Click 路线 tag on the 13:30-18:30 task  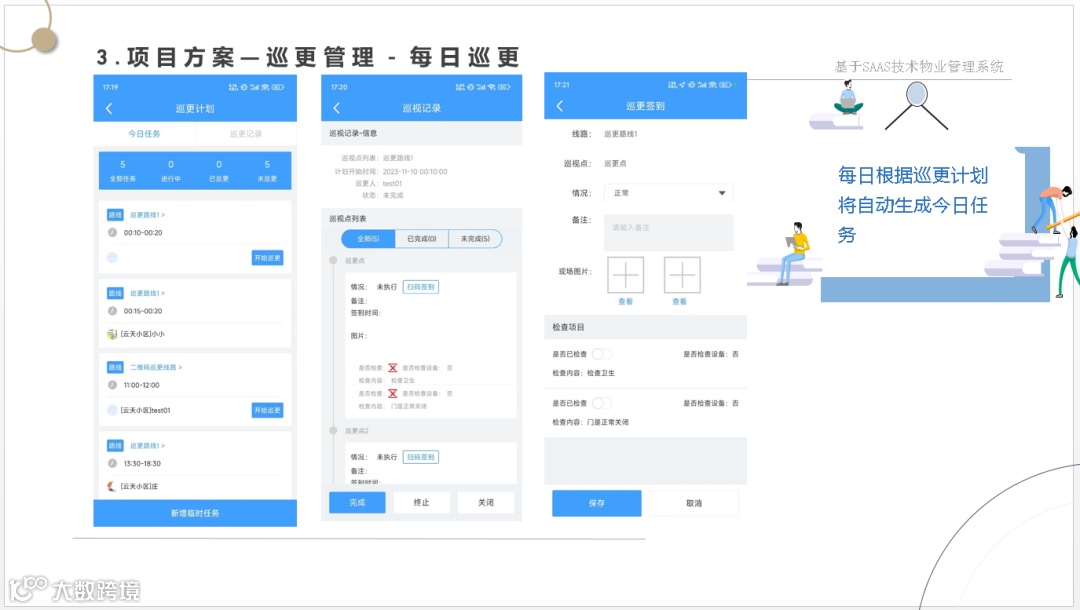[115, 445]
